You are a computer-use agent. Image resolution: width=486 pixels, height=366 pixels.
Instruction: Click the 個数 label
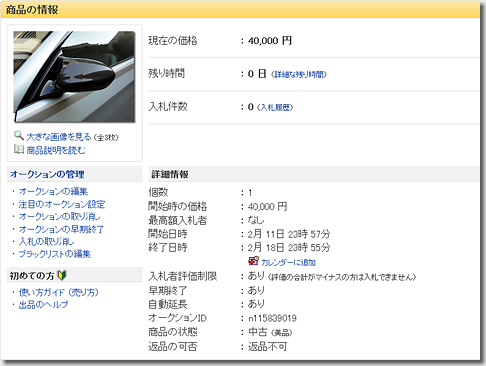click(158, 192)
